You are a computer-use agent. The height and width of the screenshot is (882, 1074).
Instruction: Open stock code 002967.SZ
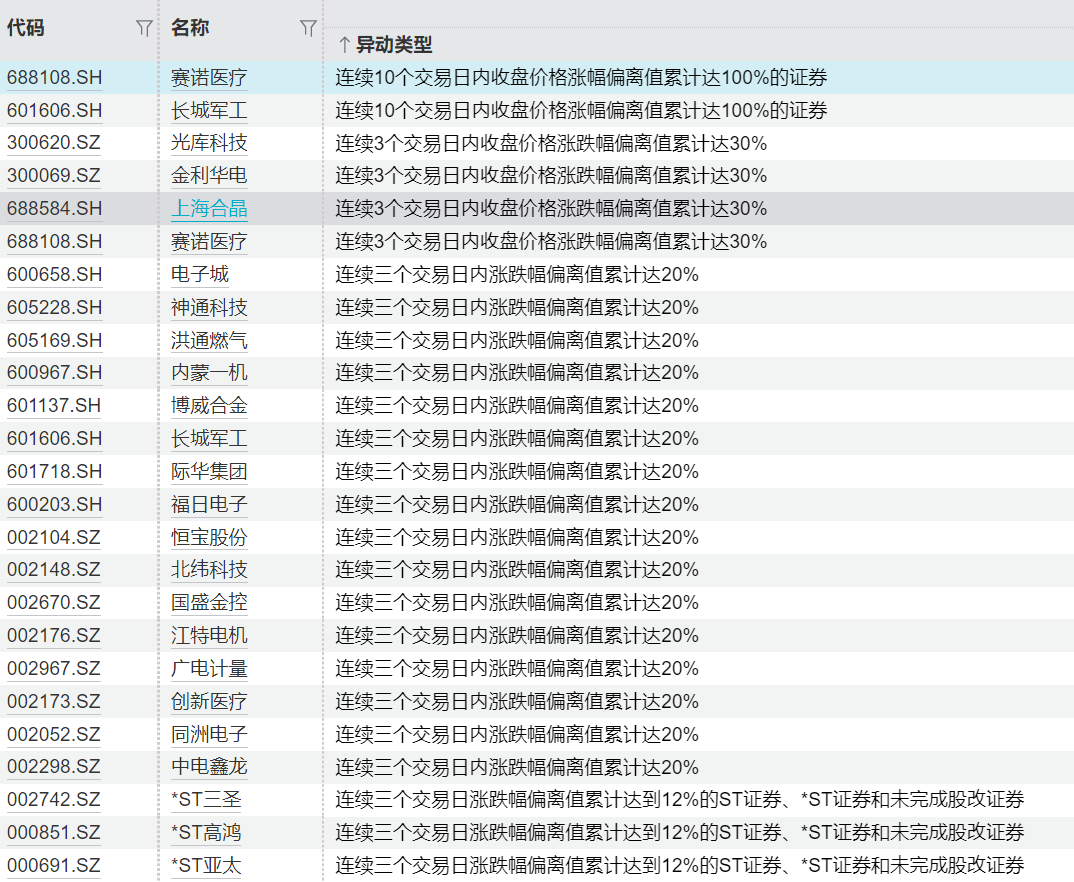(53, 668)
